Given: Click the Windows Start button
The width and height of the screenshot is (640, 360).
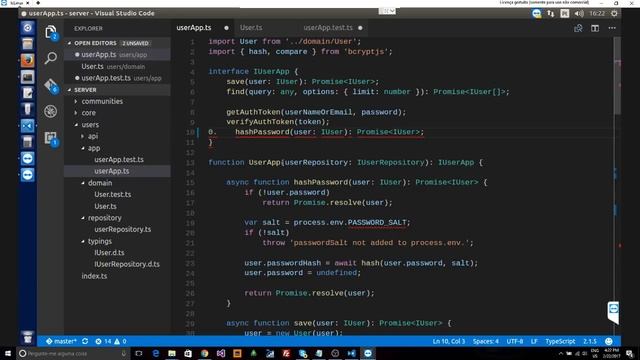Looking at the screenshot, I should click(8, 353).
